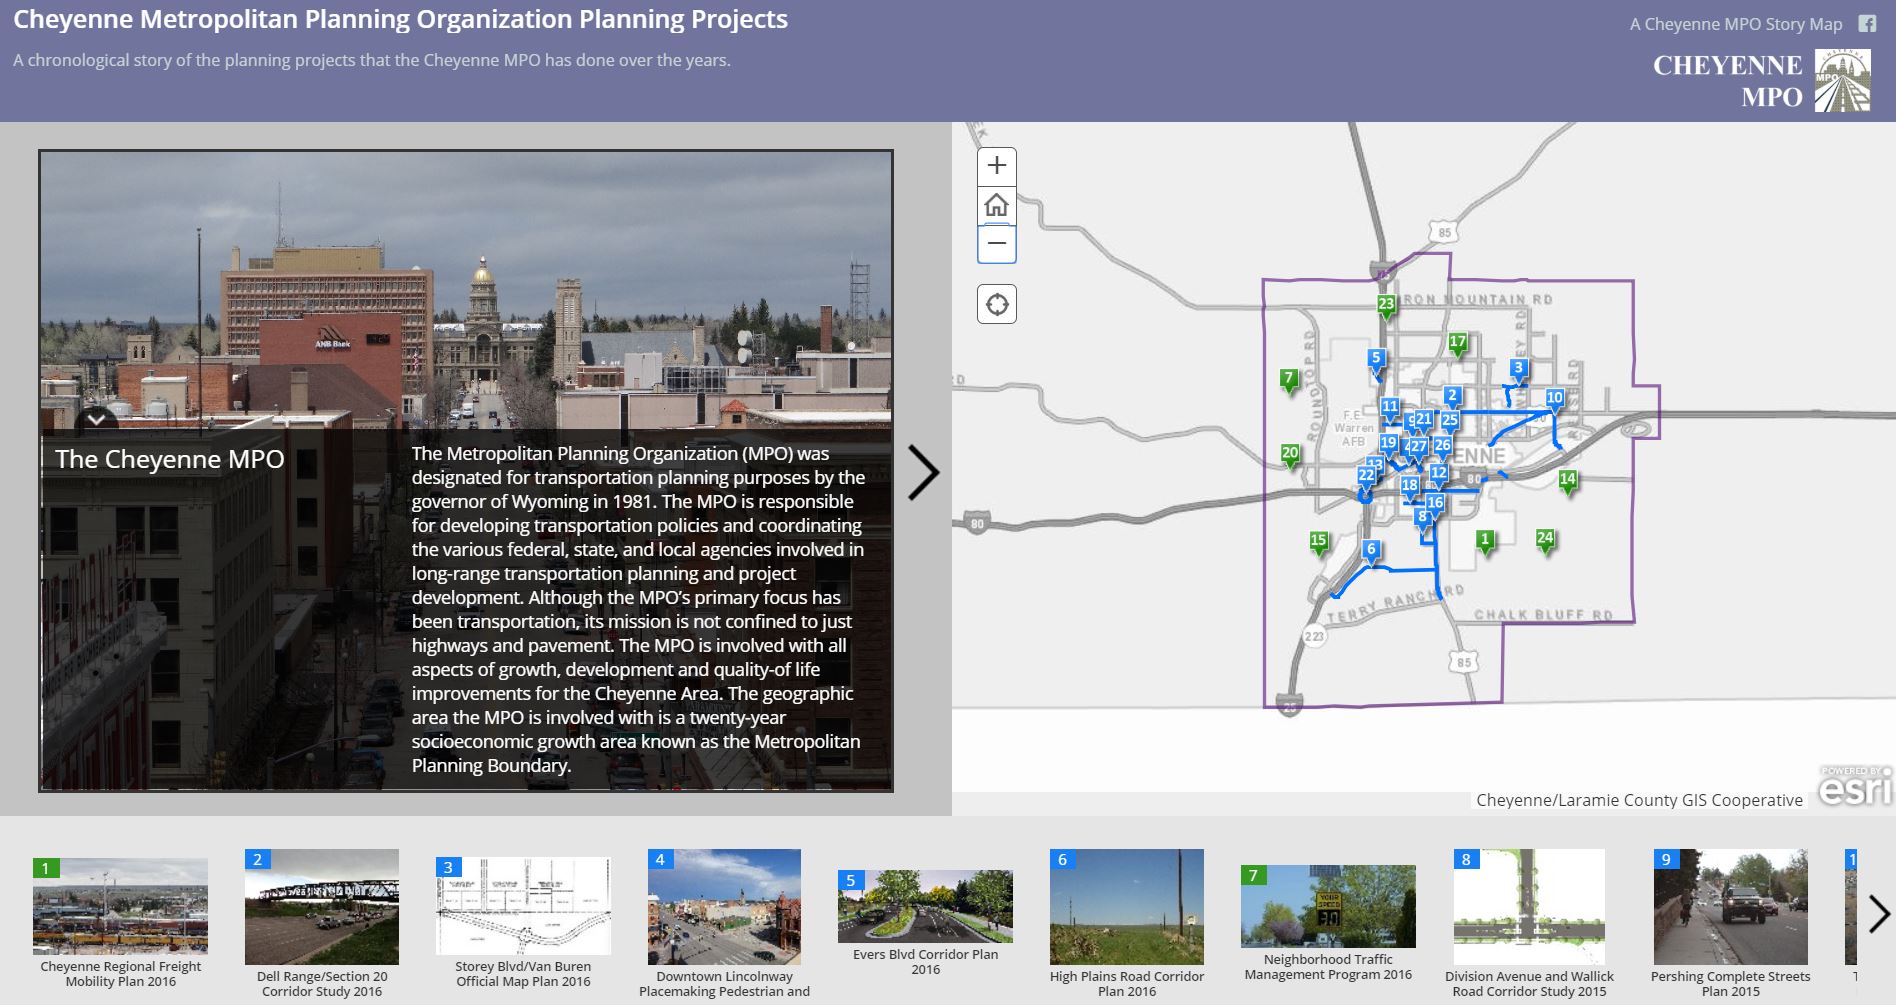Click 'The Cheyenne MPO' slide title
This screenshot has width=1896, height=1005.
(170, 459)
